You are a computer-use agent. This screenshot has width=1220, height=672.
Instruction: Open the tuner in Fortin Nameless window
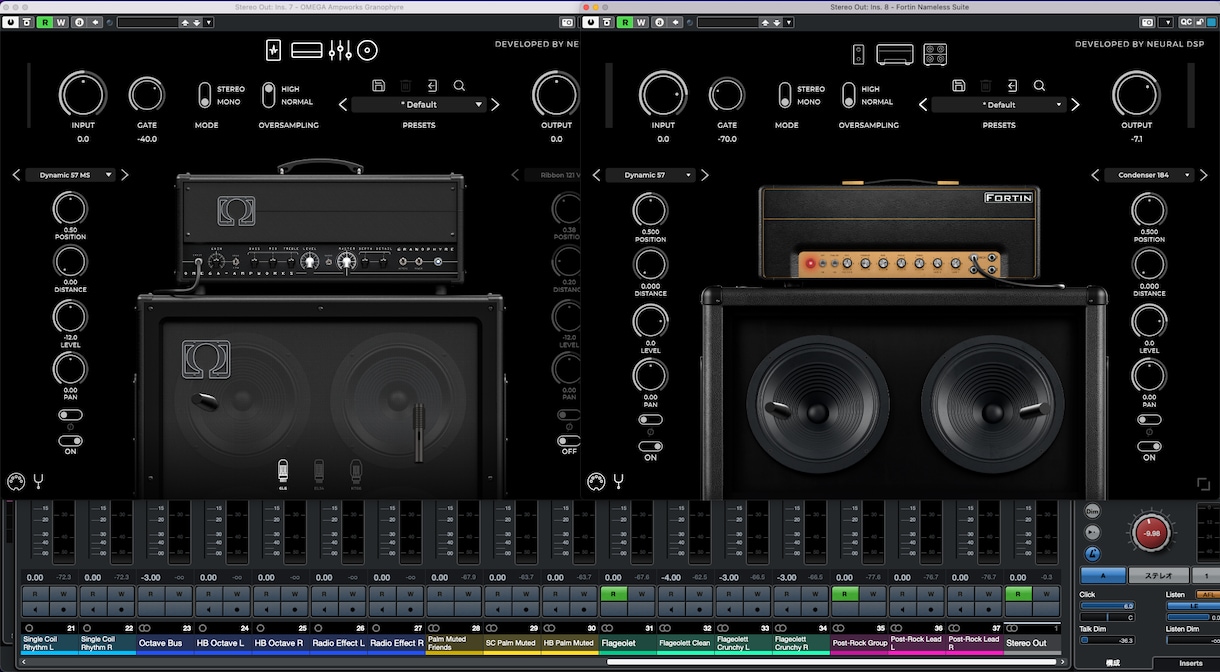tap(619, 482)
